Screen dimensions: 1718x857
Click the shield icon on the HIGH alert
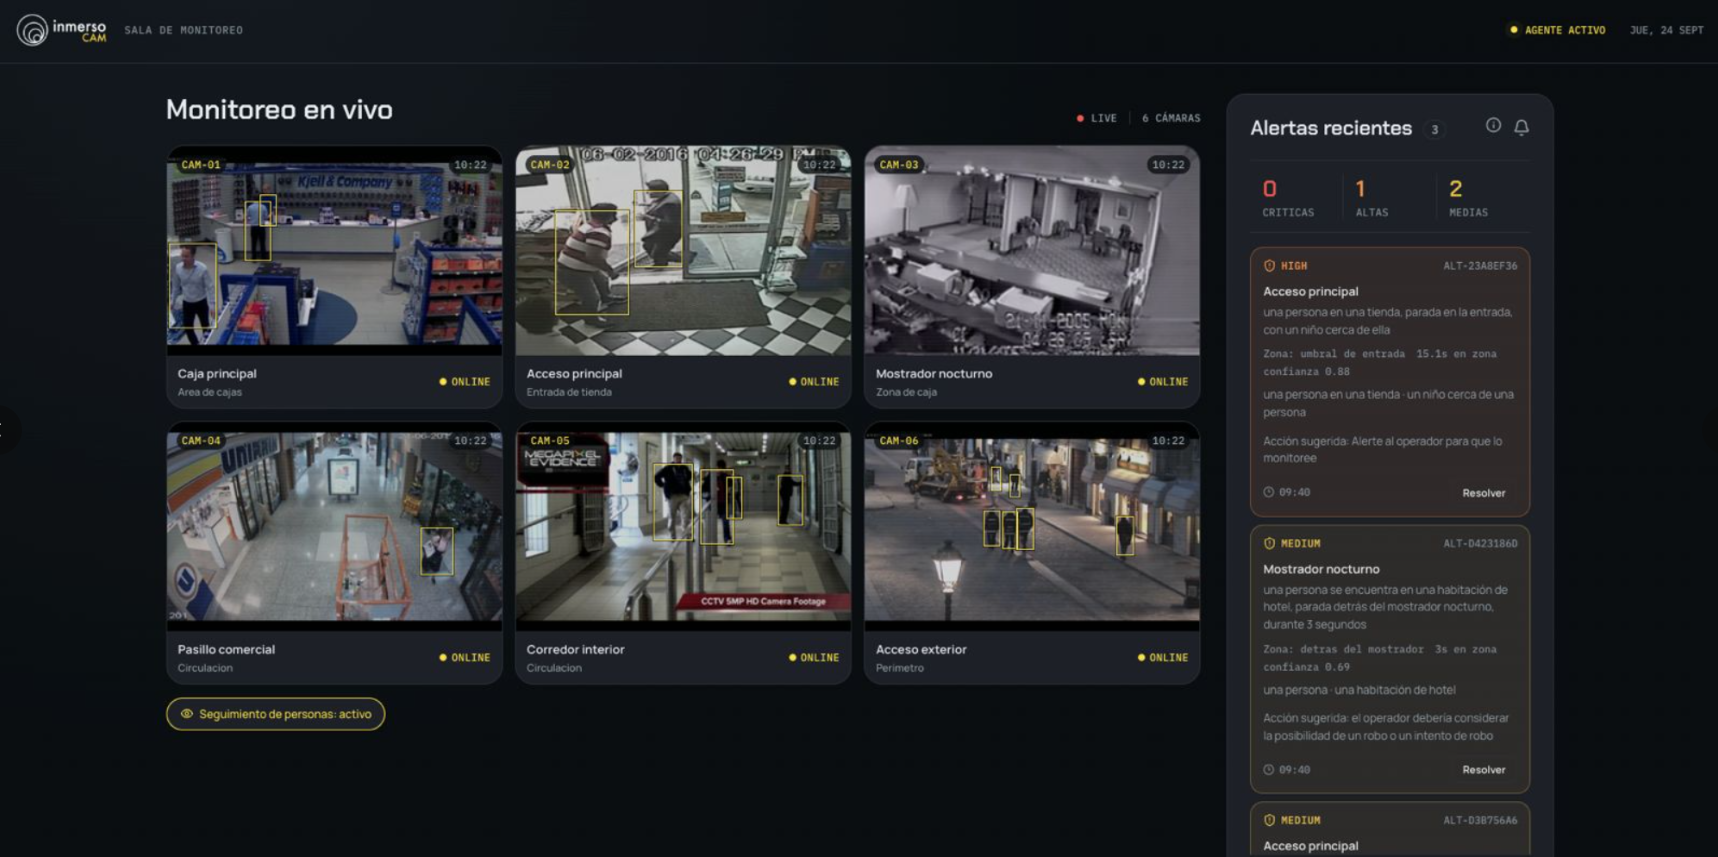click(x=1269, y=266)
